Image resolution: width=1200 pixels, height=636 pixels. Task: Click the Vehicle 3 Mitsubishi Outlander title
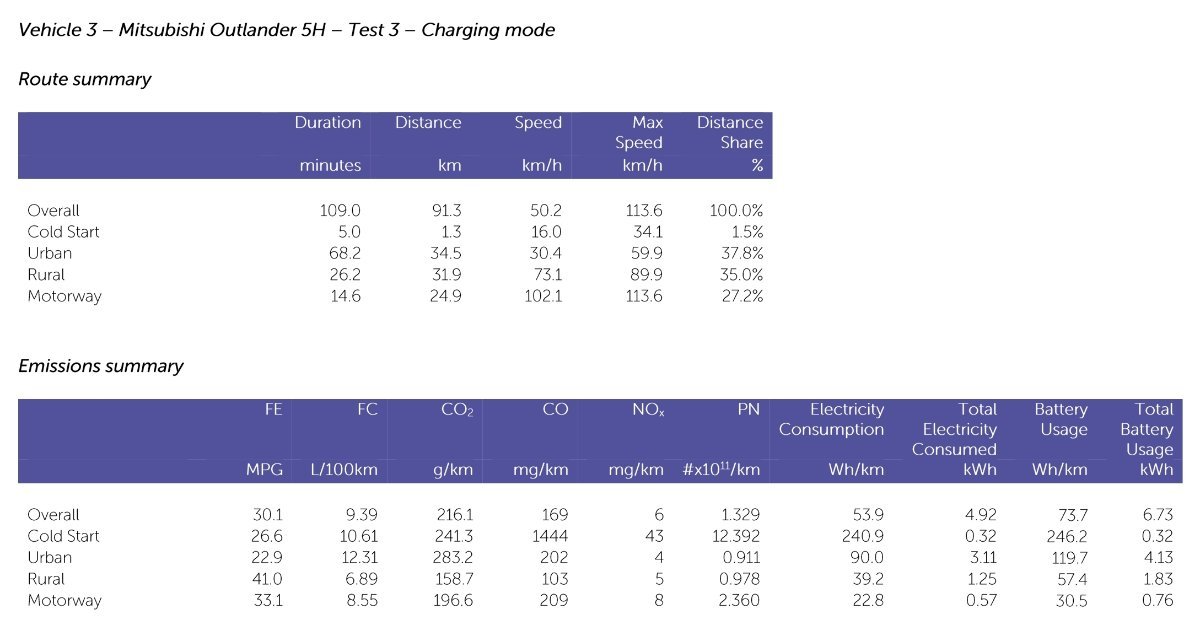tap(286, 30)
